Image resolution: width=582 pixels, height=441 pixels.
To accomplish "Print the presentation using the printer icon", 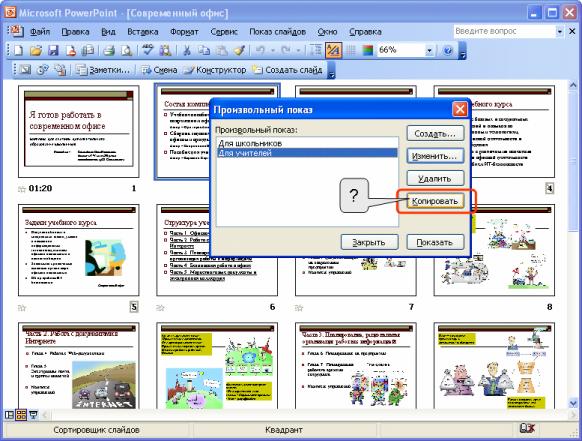I will 109,50.
